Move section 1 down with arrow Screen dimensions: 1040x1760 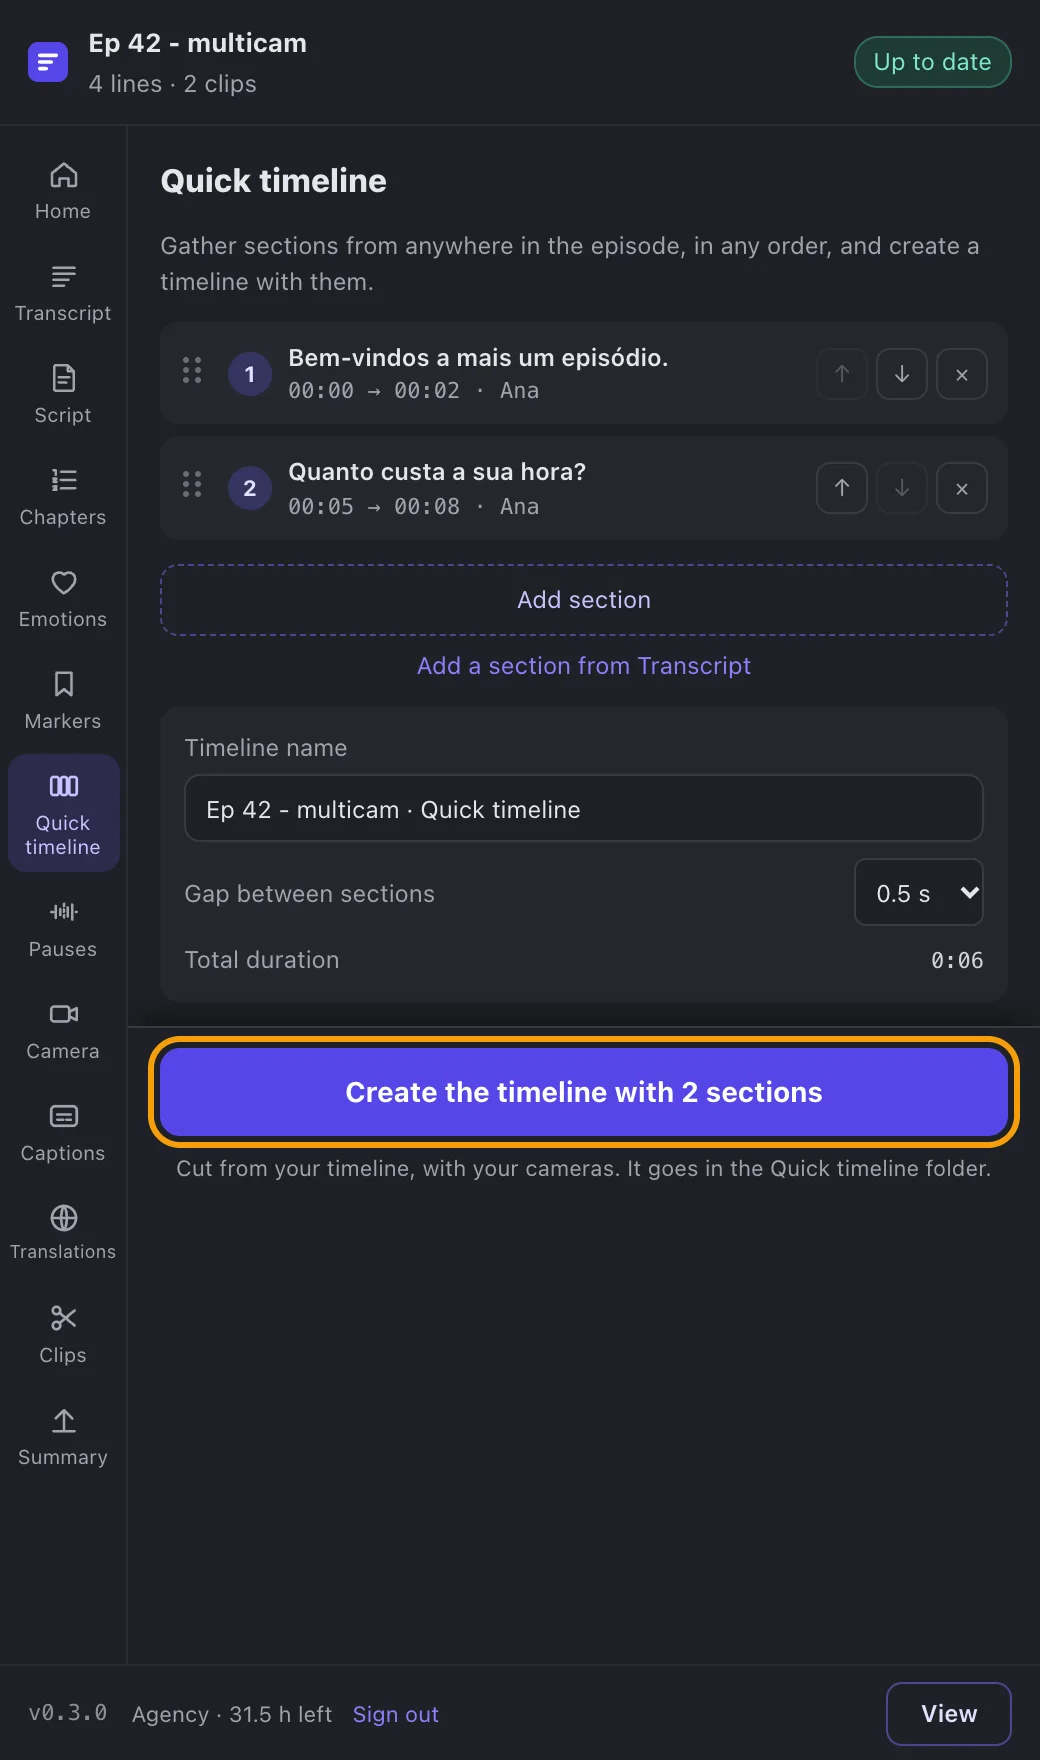(902, 374)
